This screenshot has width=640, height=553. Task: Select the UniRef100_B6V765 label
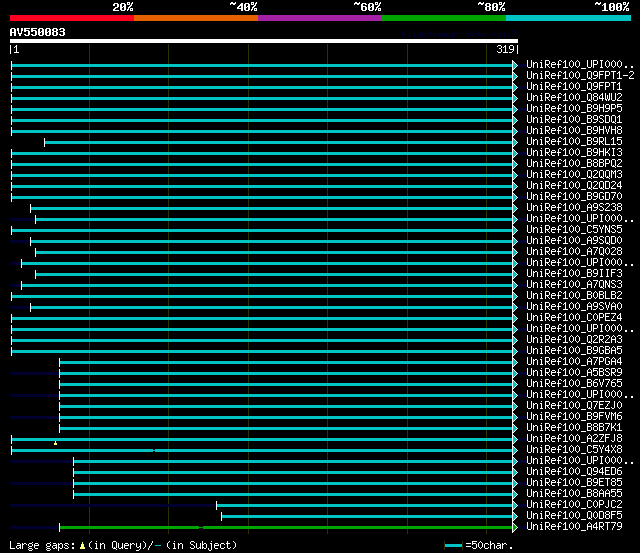(x=574, y=384)
